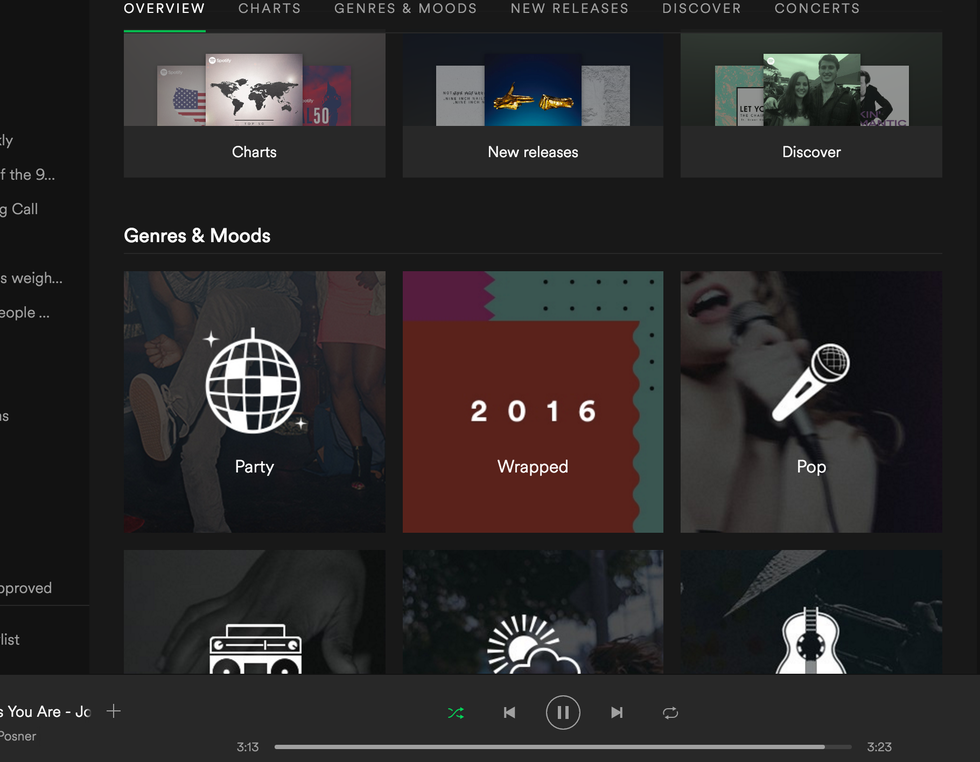
Task: Switch to the Charts tab
Action: point(269,8)
